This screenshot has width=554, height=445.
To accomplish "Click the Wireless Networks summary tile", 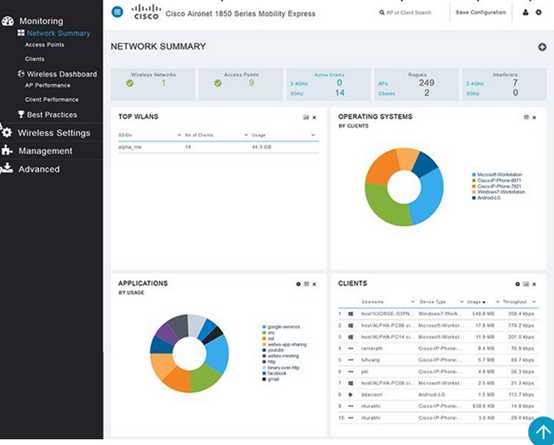I will click(153, 84).
